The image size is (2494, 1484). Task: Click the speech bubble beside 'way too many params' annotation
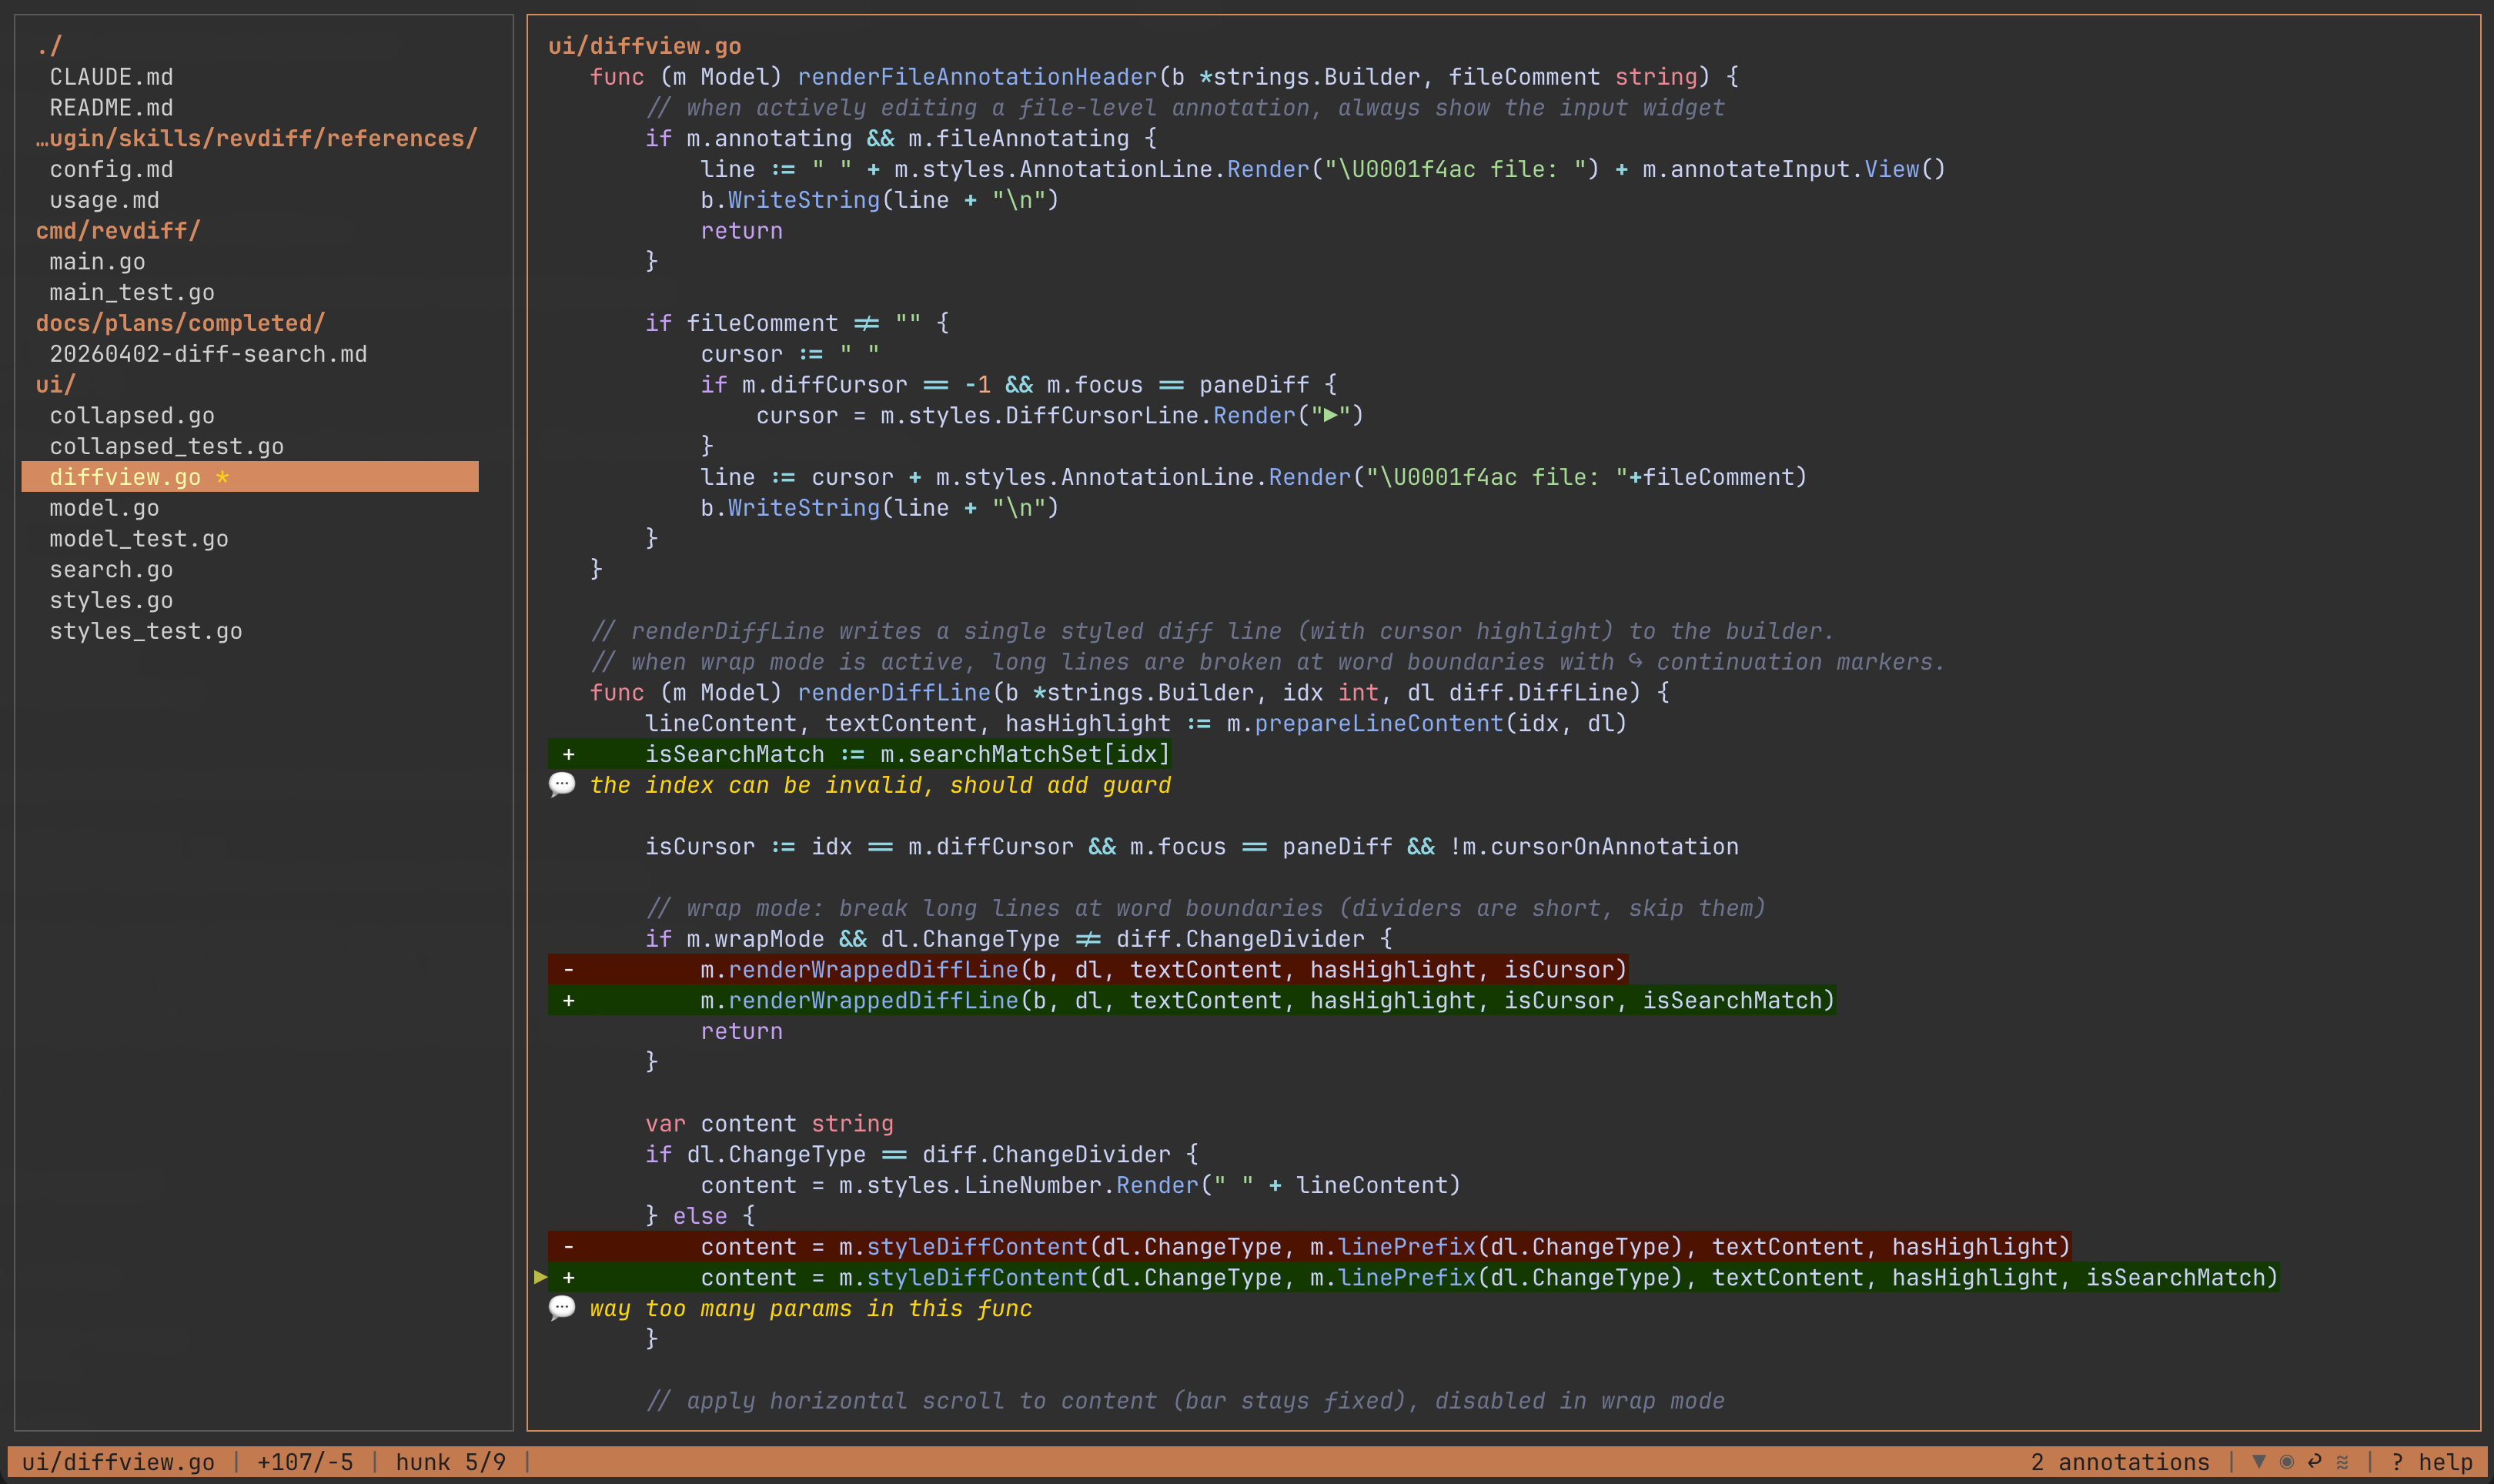click(563, 1307)
